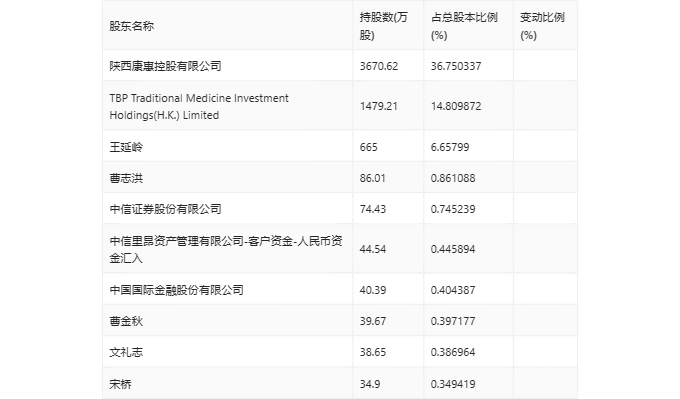Click the 股东名称 column header
680x399 pixels.
tap(131, 26)
